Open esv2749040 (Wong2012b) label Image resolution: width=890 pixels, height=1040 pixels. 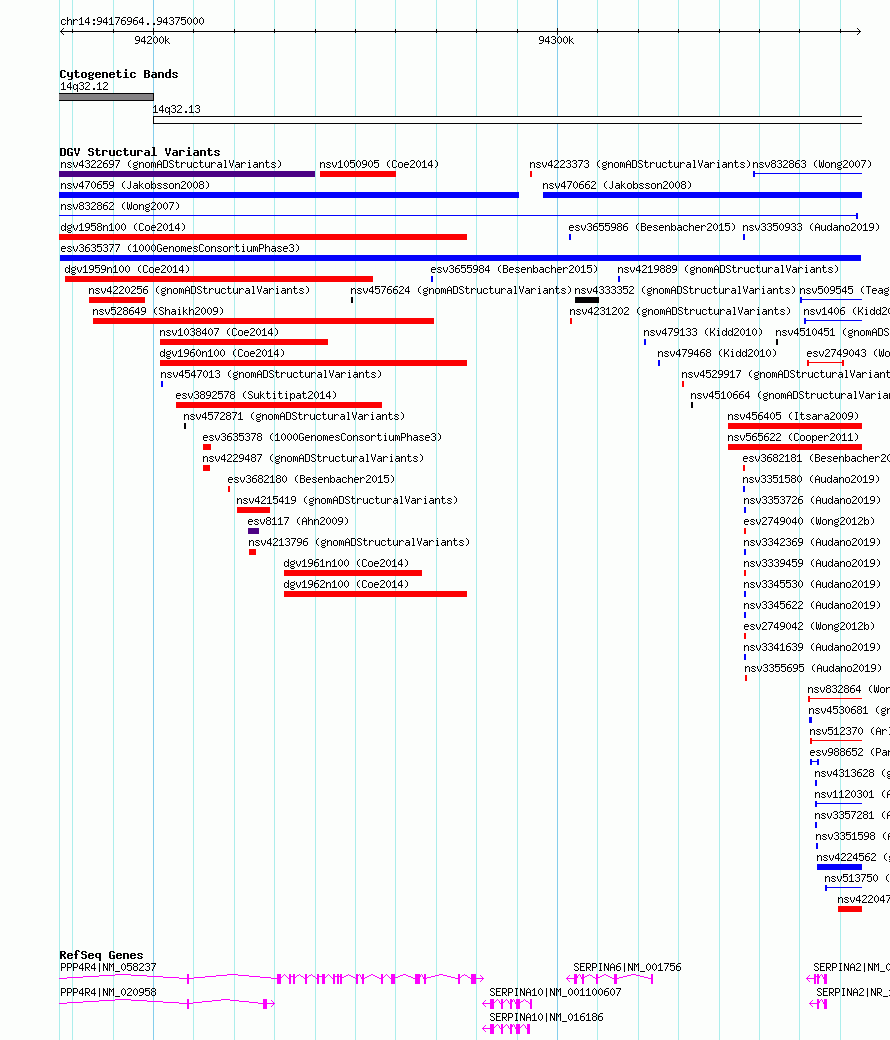pos(809,521)
